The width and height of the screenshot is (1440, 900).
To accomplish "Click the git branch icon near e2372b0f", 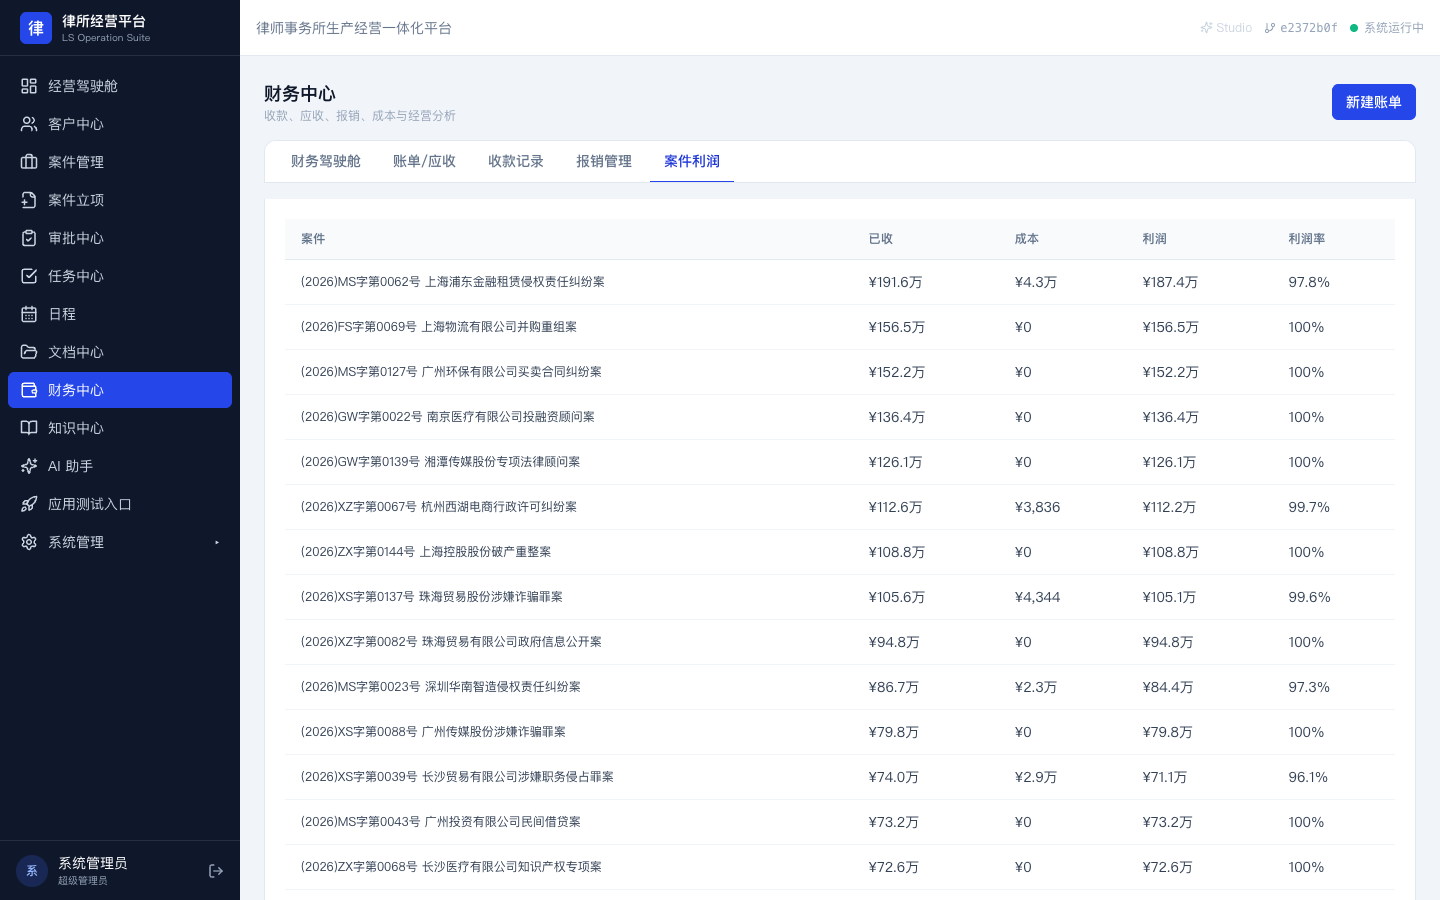I will [1270, 28].
